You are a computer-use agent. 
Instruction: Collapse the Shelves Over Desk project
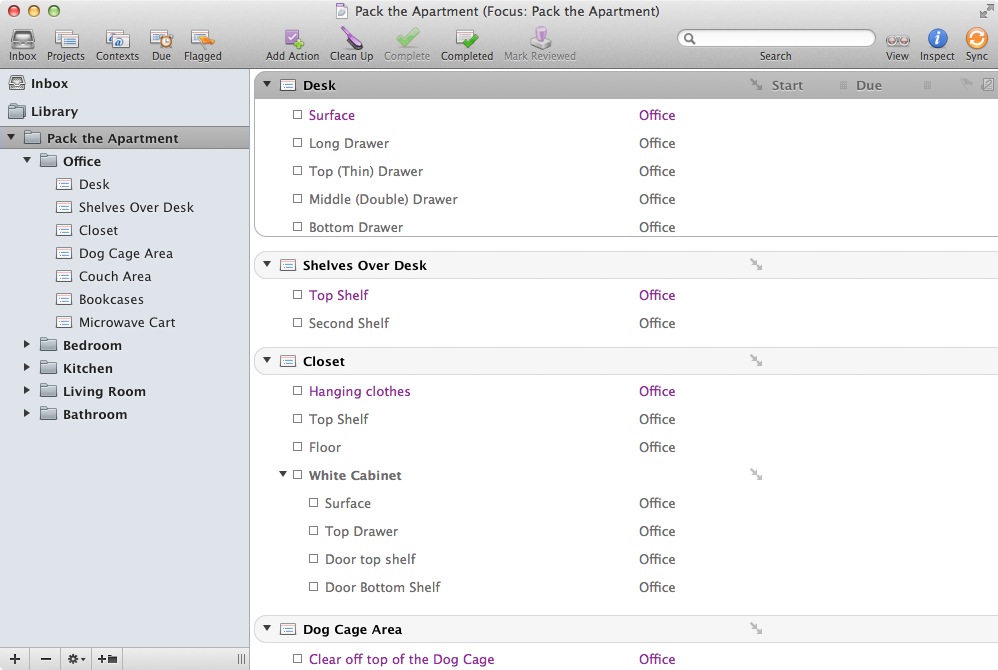pos(267,265)
